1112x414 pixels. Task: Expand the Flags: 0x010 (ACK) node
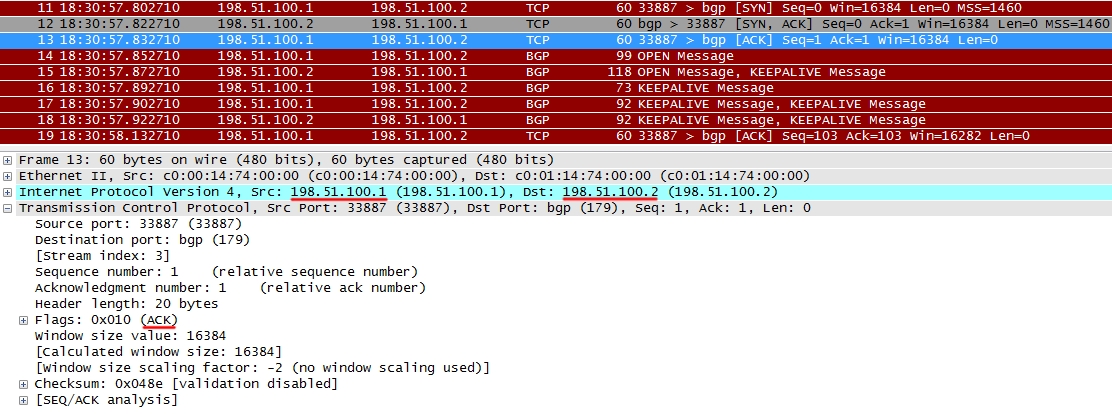(24, 320)
